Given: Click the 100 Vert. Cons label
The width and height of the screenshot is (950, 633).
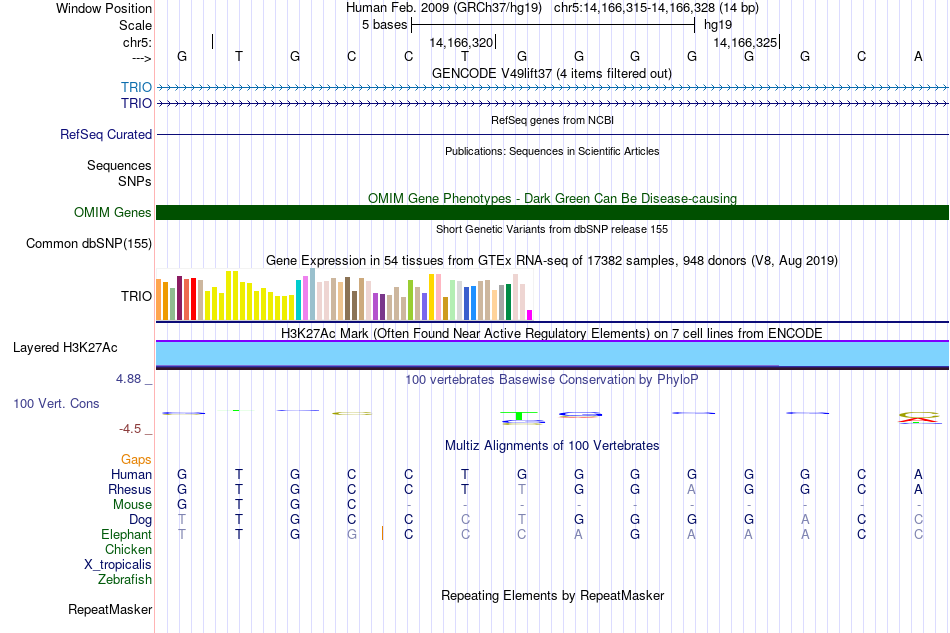Looking at the screenshot, I should tap(56, 403).
